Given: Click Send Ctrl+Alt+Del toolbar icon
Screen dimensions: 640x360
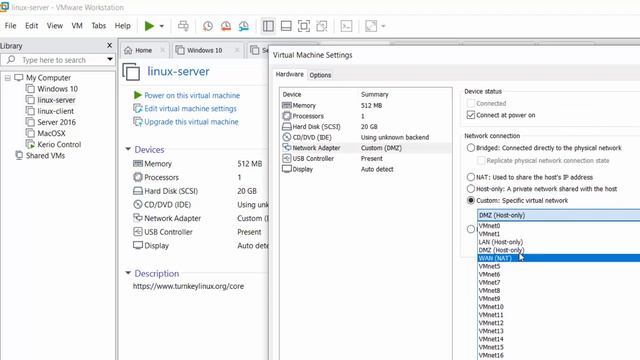Looking at the screenshot, I should (x=183, y=26).
